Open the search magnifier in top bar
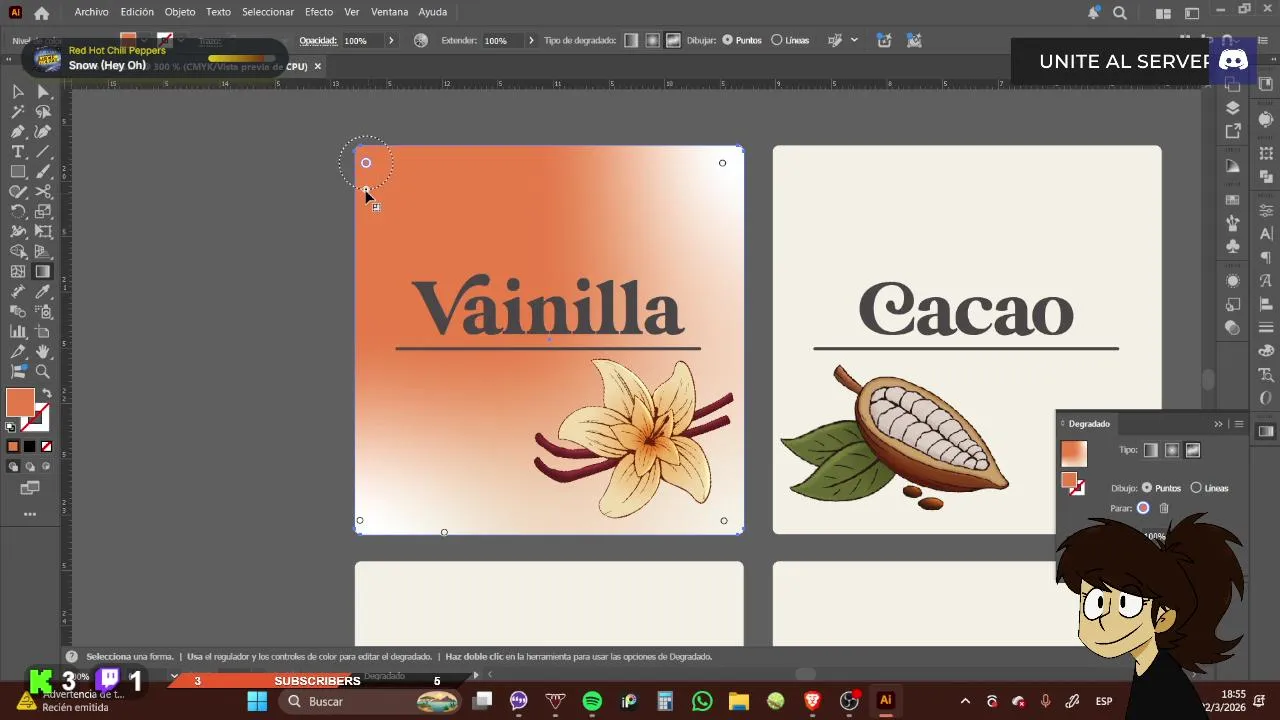Image resolution: width=1280 pixels, height=720 pixels. pyautogui.click(x=1120, y=13)
